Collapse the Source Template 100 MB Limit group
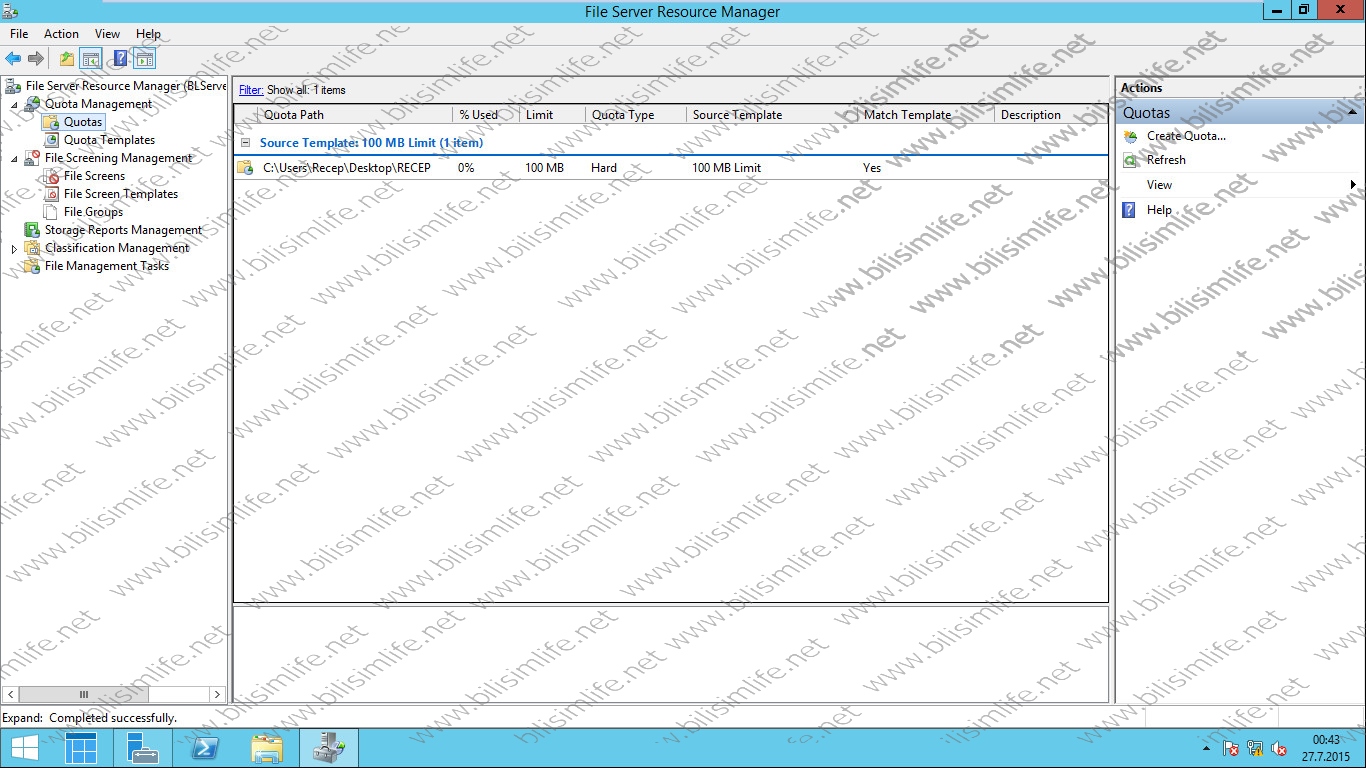Viewport: 1366px width, 768px height. pos(246,143)
